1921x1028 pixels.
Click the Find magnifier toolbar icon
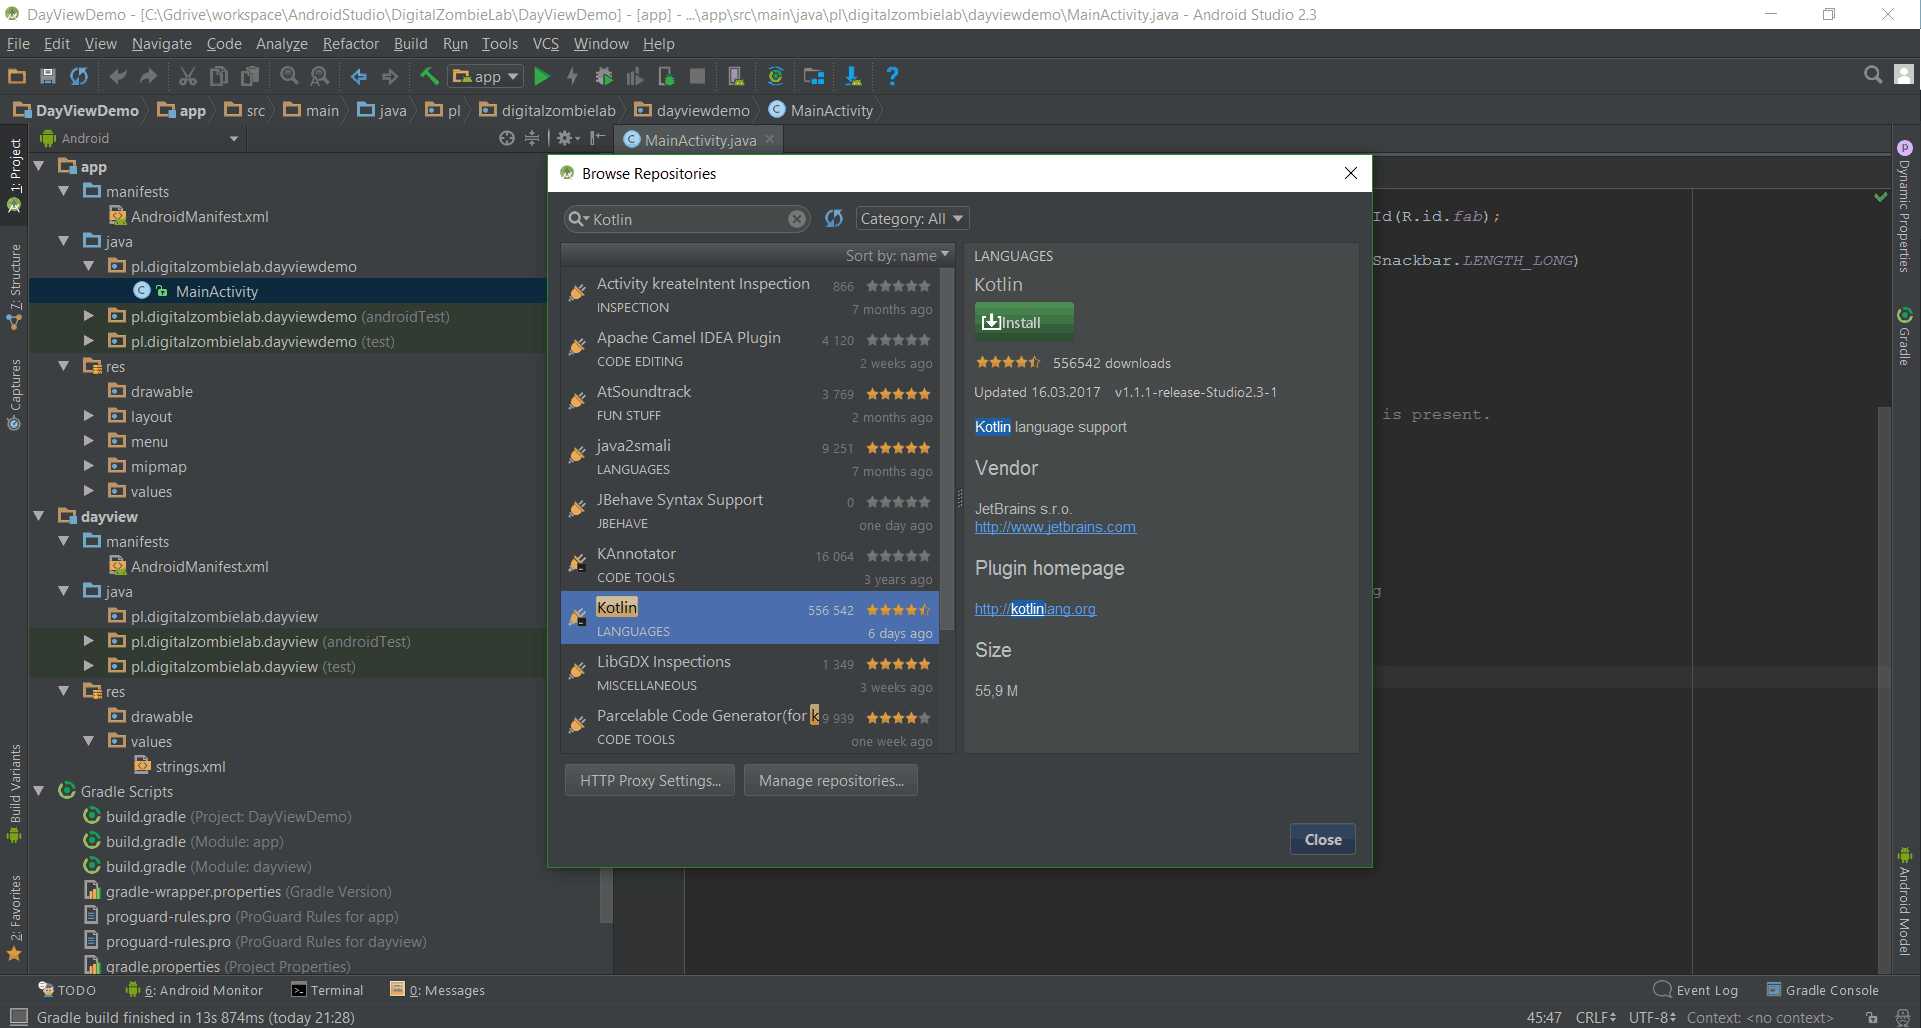tap(289, 76)
